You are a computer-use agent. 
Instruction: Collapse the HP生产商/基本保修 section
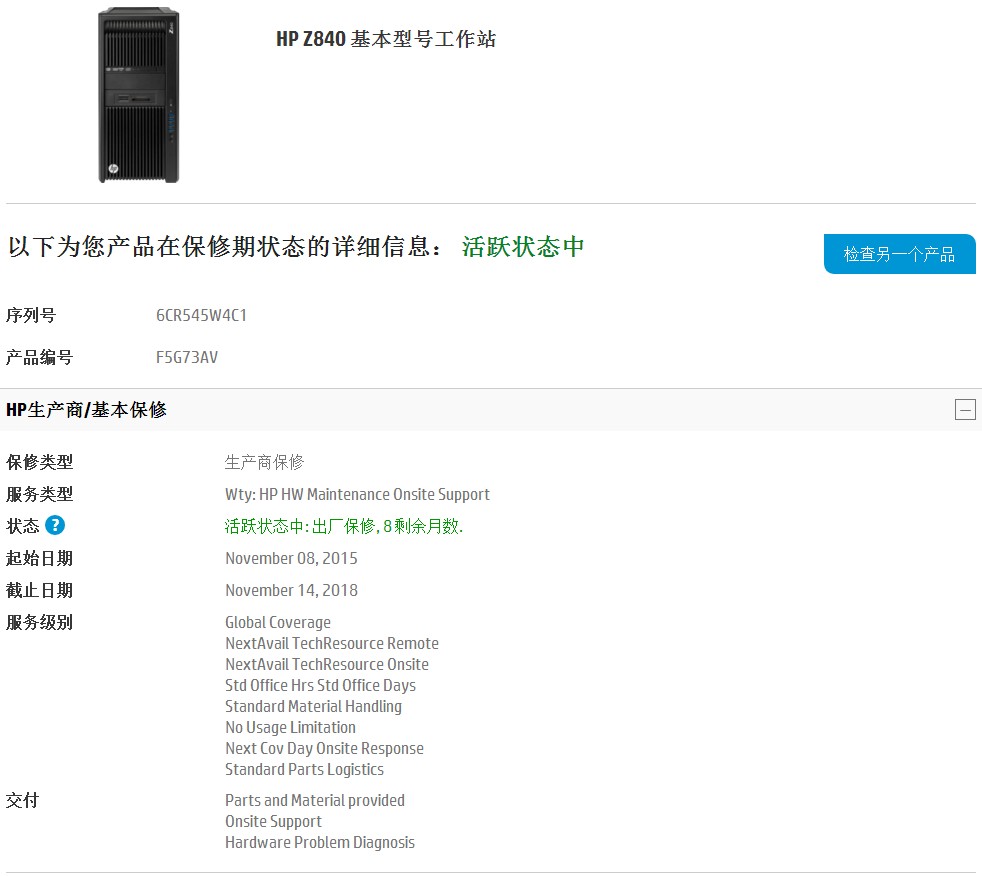[965, 410]
